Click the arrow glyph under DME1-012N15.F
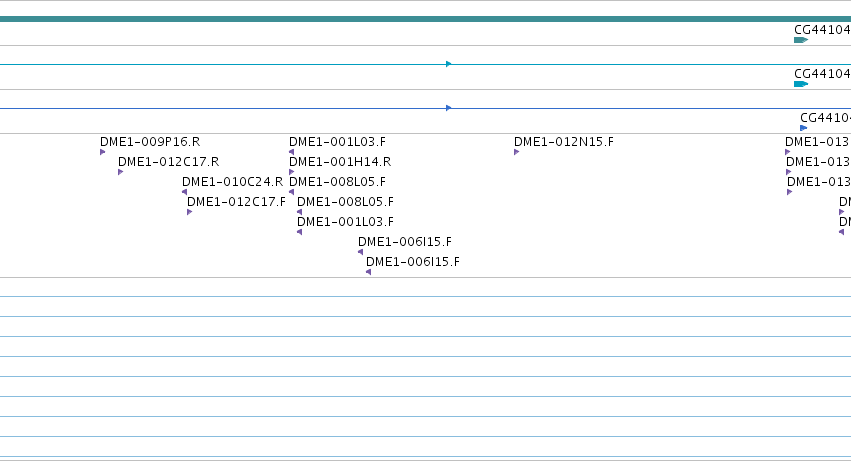 coord(517,152)
